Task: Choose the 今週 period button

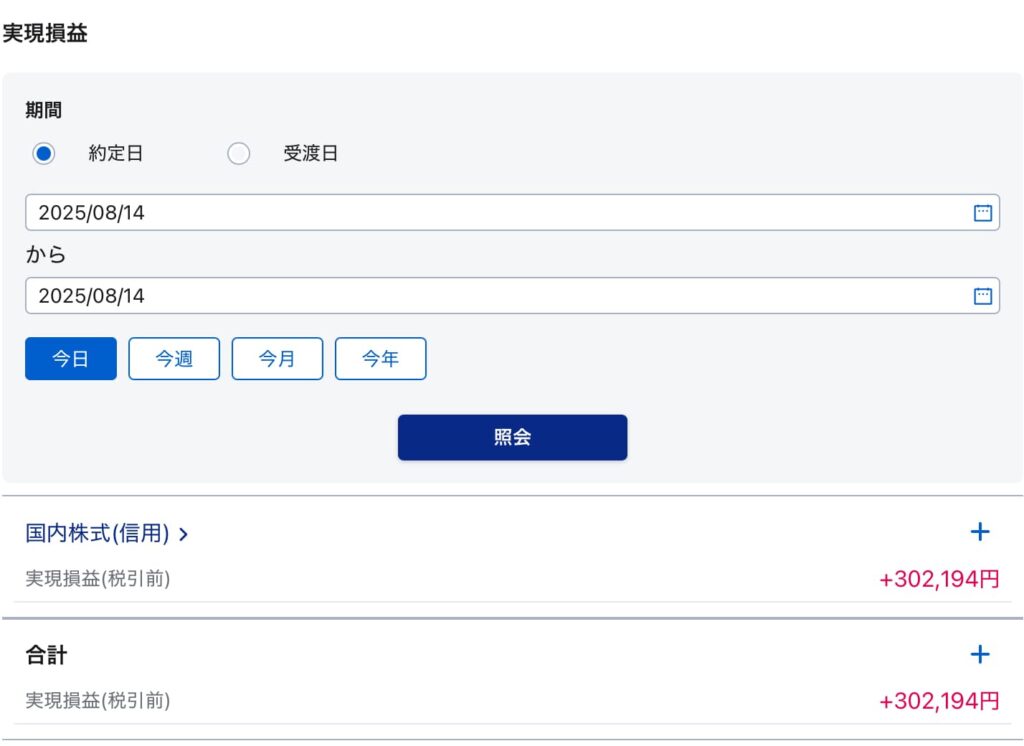Action: click(x=174, y=359)
